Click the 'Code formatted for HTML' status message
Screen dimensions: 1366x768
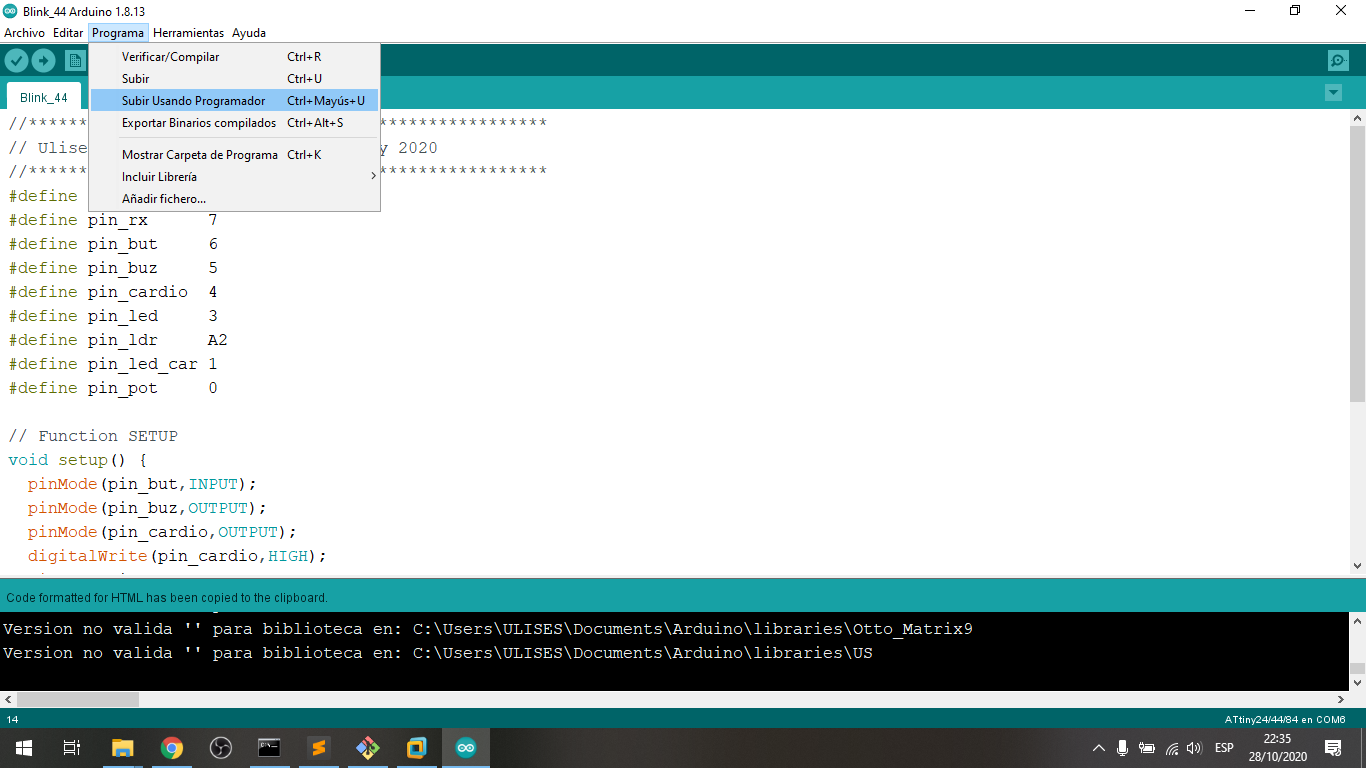(x=167, y=598)
